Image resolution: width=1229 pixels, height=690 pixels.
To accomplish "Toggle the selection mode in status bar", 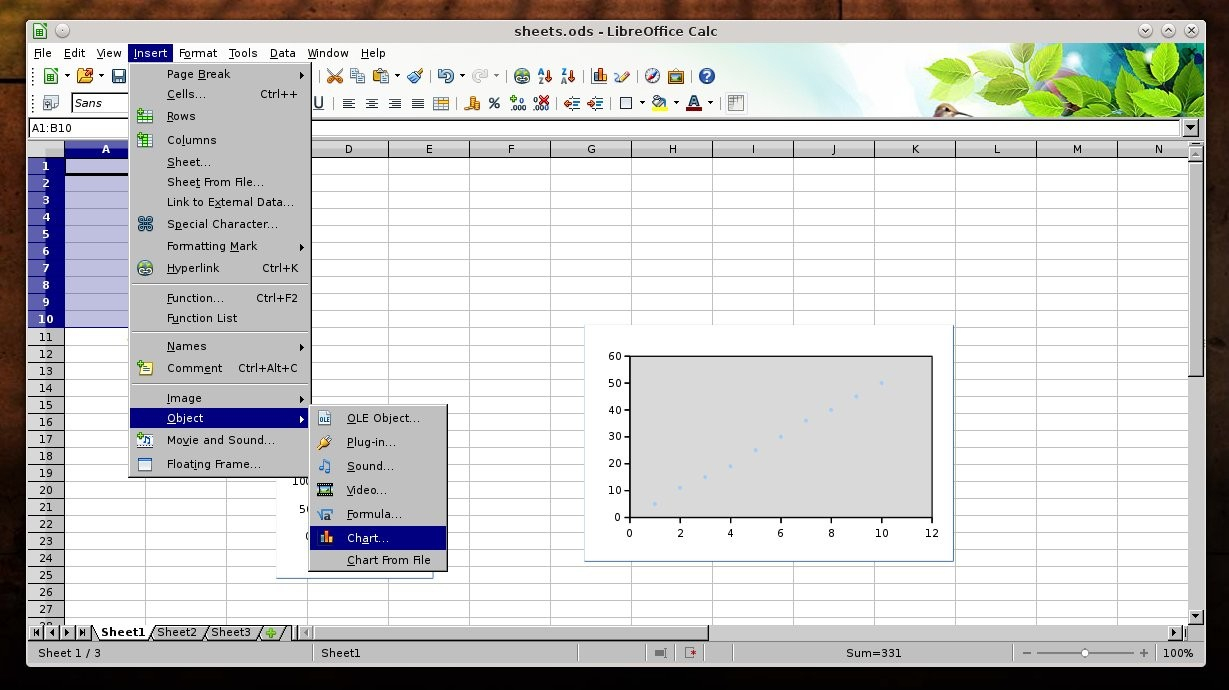I will coord(660,653).
